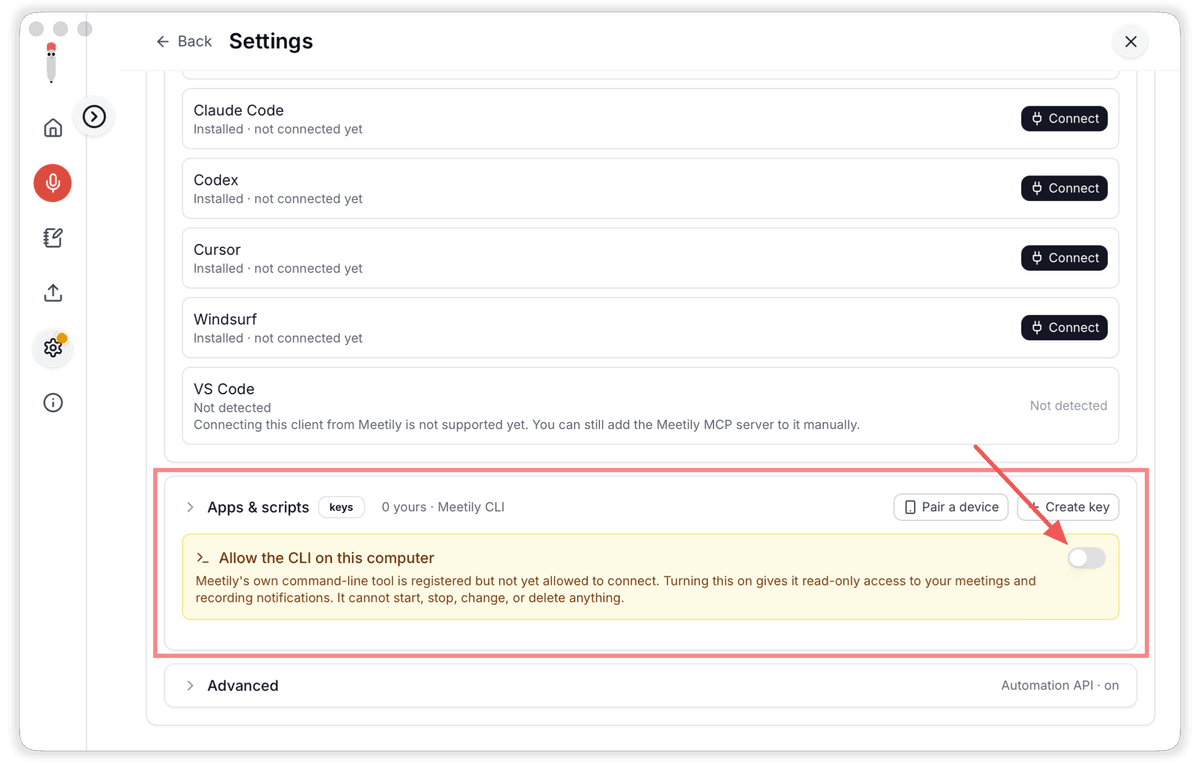1200x763 pixels.
Task: Open the settings gear icon in sidebar
Action: point(53,348)
